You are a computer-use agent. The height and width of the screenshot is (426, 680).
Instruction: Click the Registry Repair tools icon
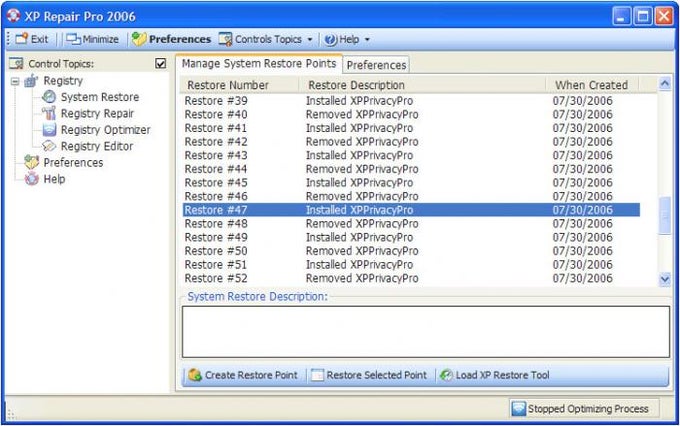[49, 113]
